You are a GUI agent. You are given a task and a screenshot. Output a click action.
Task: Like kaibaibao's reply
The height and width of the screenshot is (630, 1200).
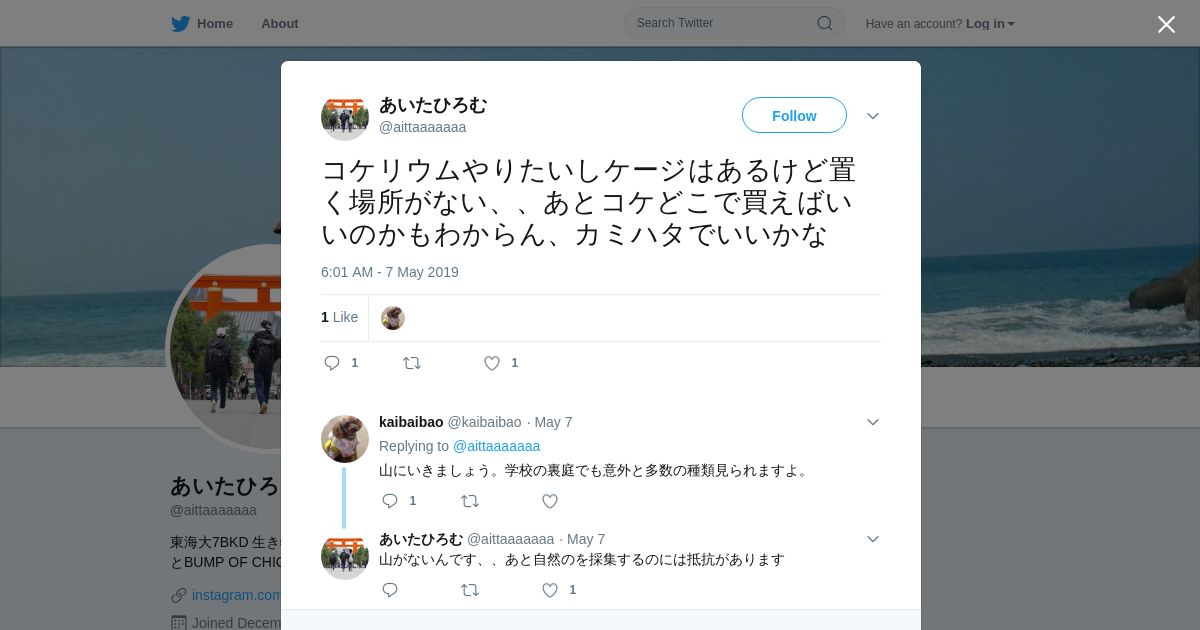pyautogui.click(x=550, y=501)
